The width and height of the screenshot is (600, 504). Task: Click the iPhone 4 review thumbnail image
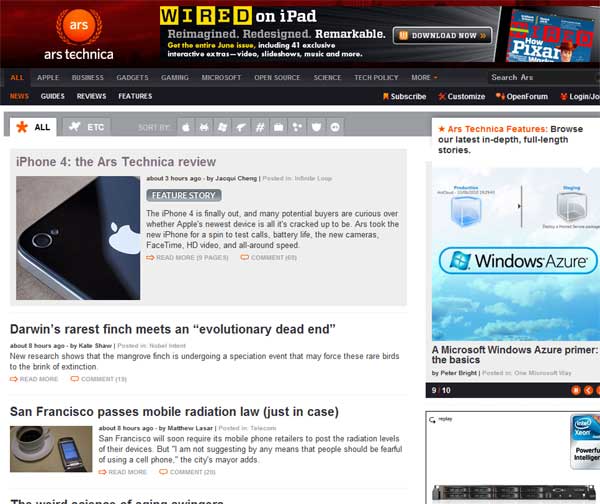click(78, 238)
